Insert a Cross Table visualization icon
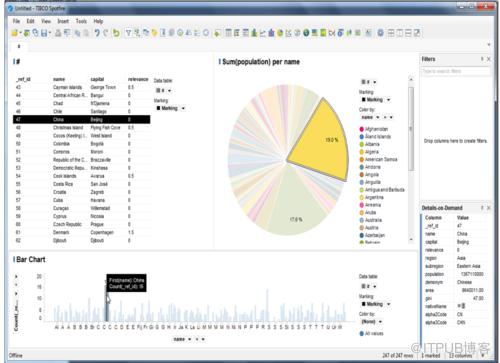The image size is (500, 363). tap(237, 33)
